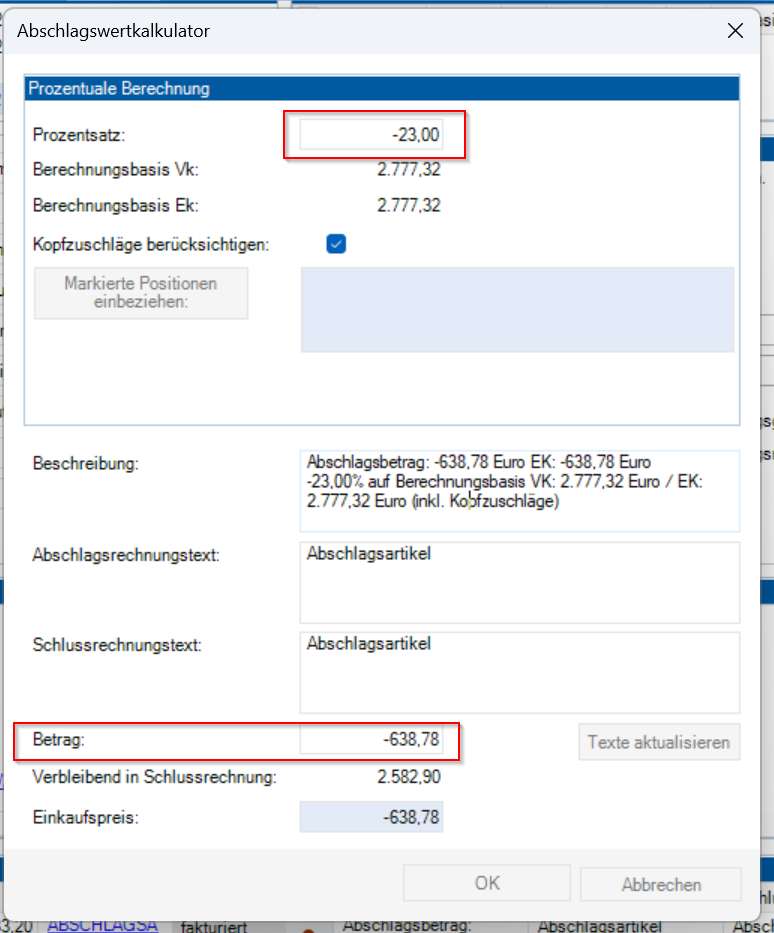This screenshot has width=774, height=933.
Task: Click the Prozentuale Berechnung section header
Action: point(380,89)
